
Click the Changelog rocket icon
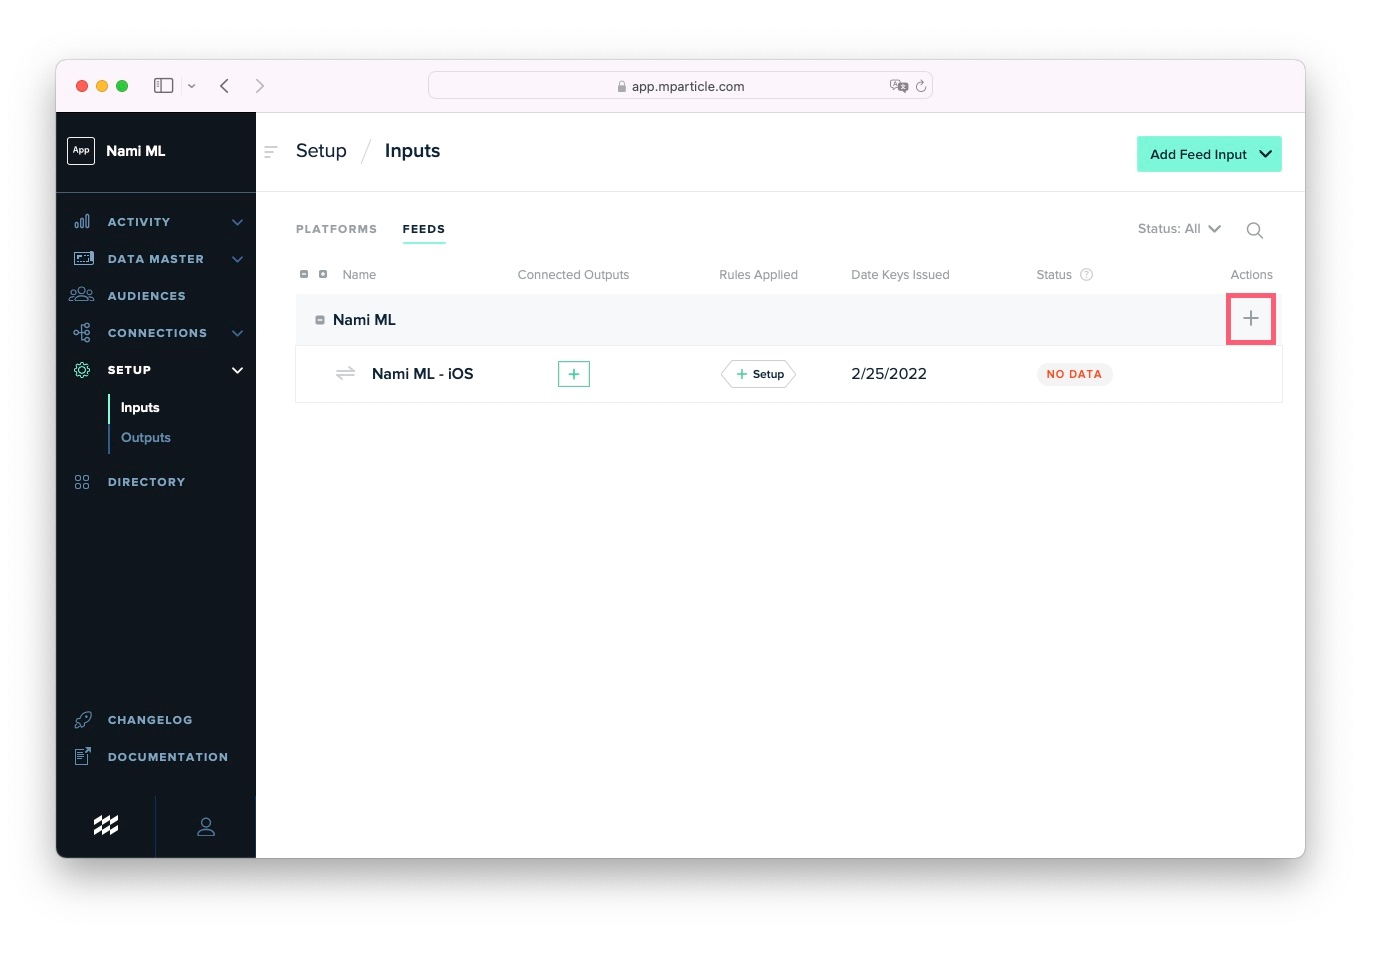(x=83, y=720)
